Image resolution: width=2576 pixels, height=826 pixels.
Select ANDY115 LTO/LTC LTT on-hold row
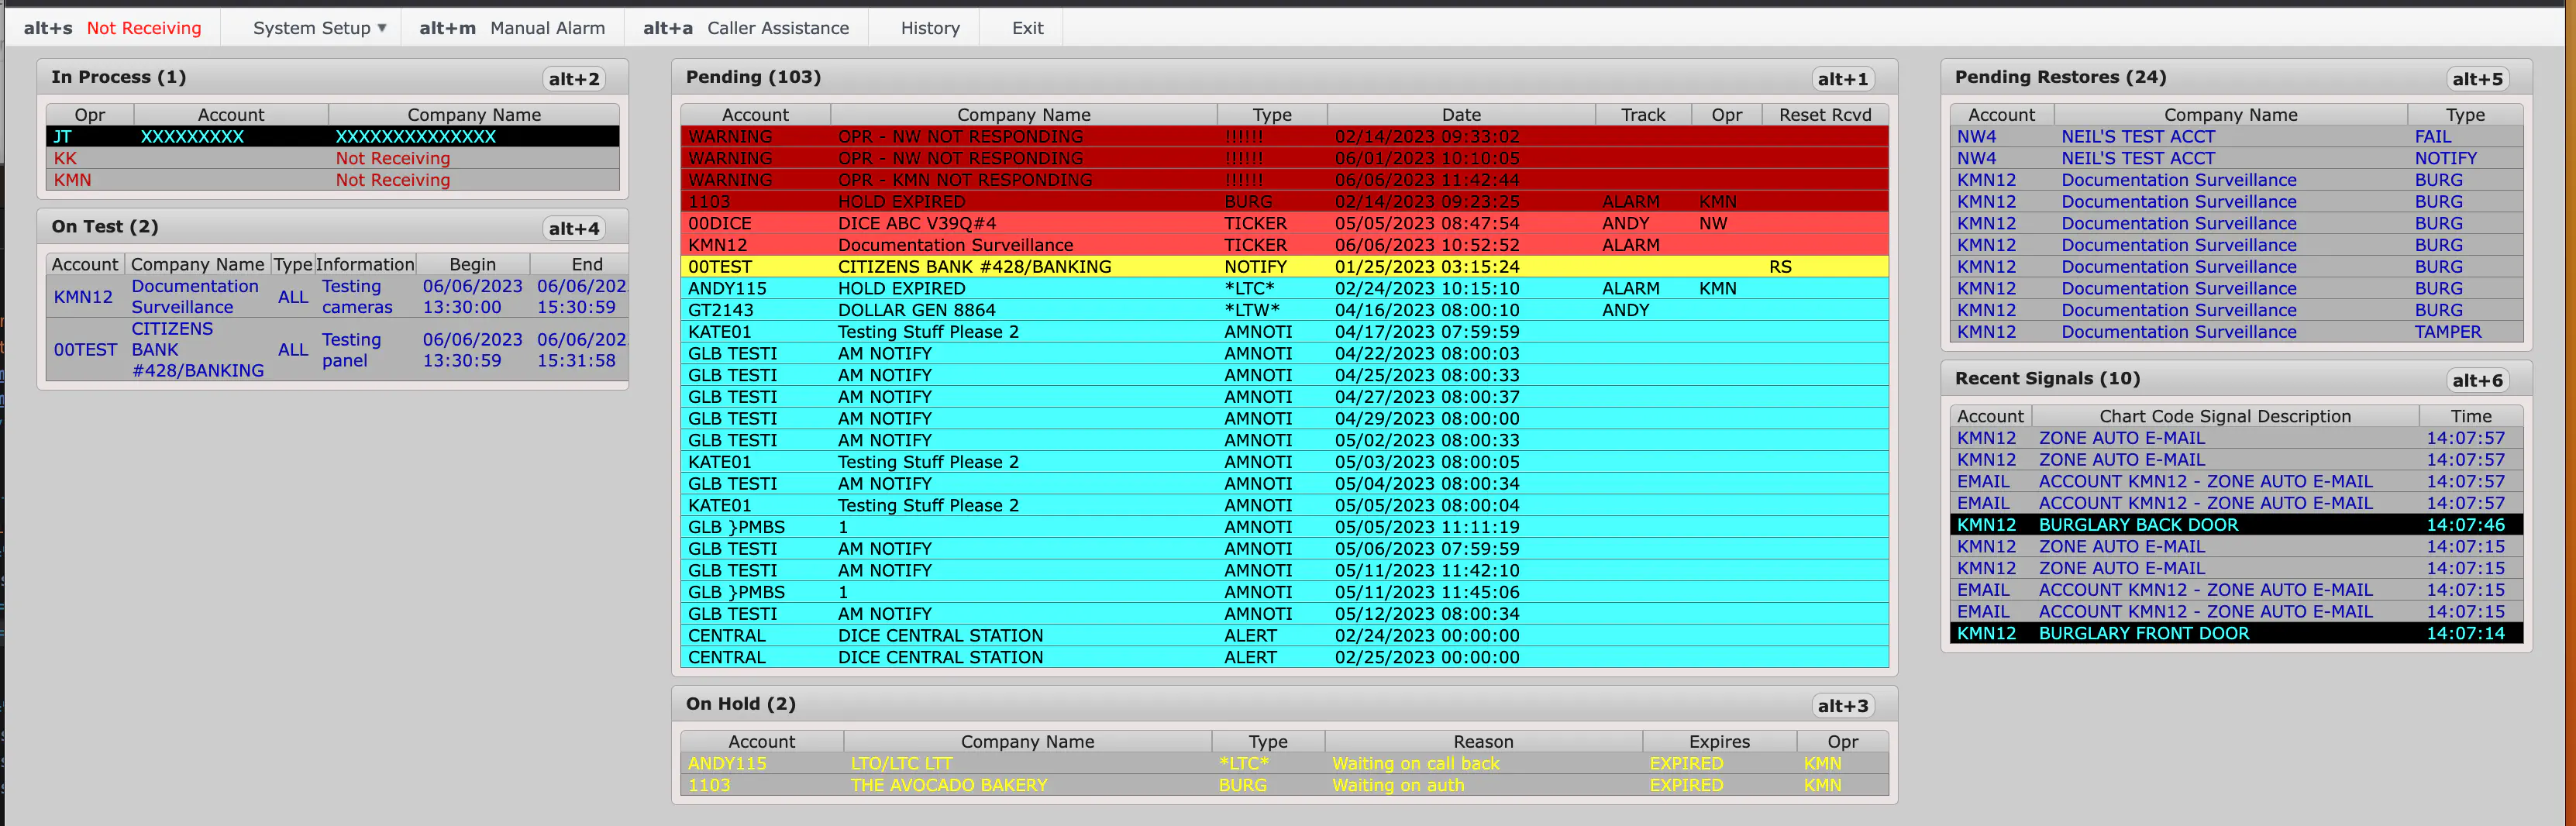[x=1284, y=764]
